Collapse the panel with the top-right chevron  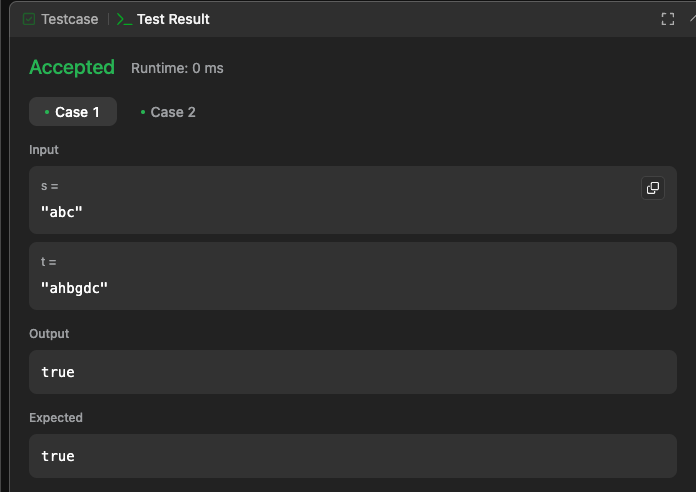(693, 19)
